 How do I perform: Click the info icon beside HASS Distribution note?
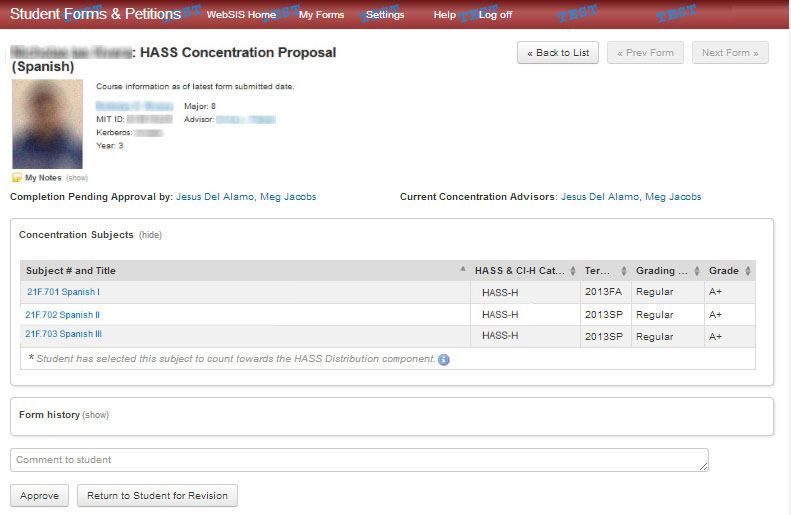pos(444,359)
